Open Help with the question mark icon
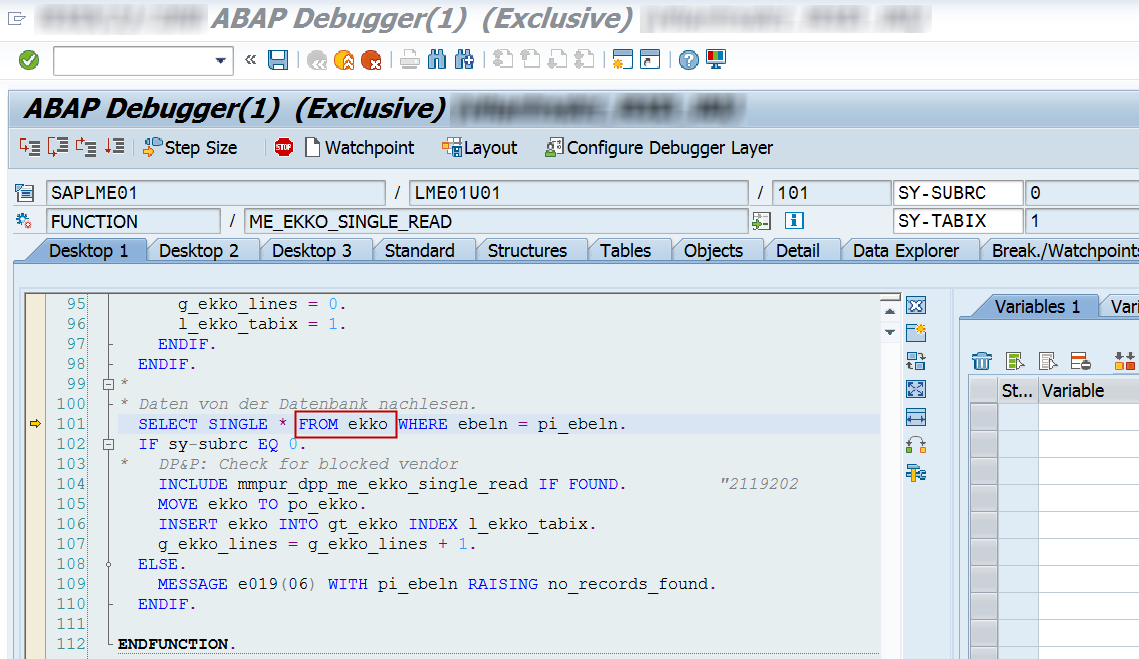 point(687,60)
